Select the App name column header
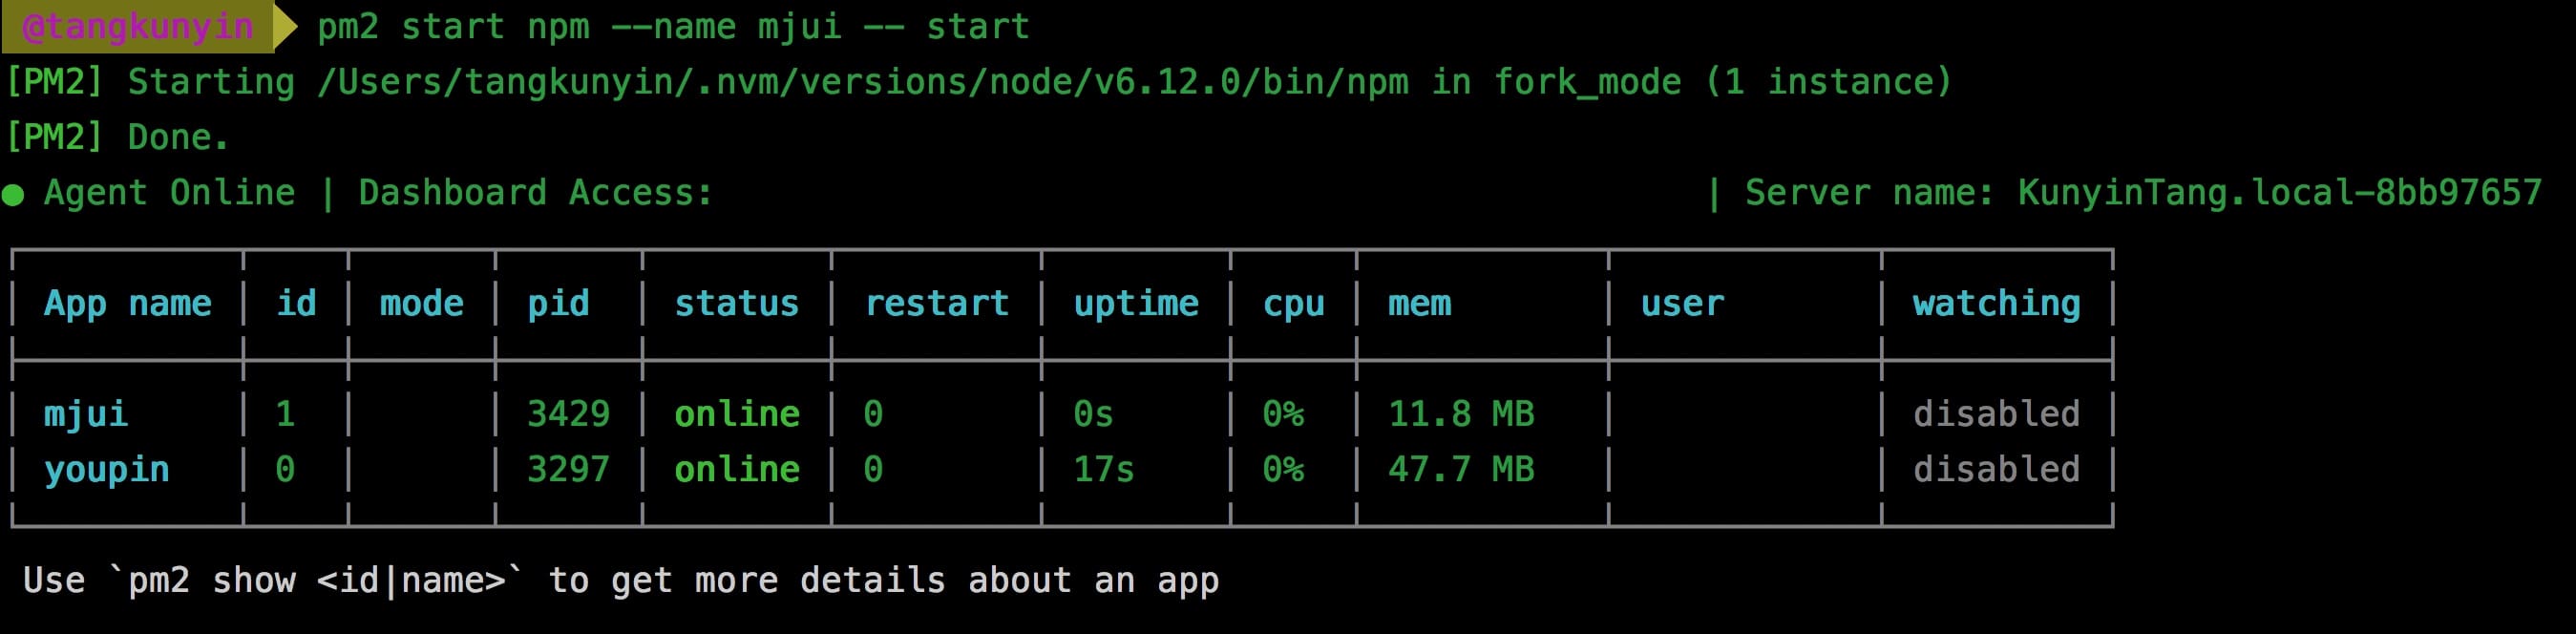The width and height of the screenshot is (2576, 634). [x=127, y=303]
